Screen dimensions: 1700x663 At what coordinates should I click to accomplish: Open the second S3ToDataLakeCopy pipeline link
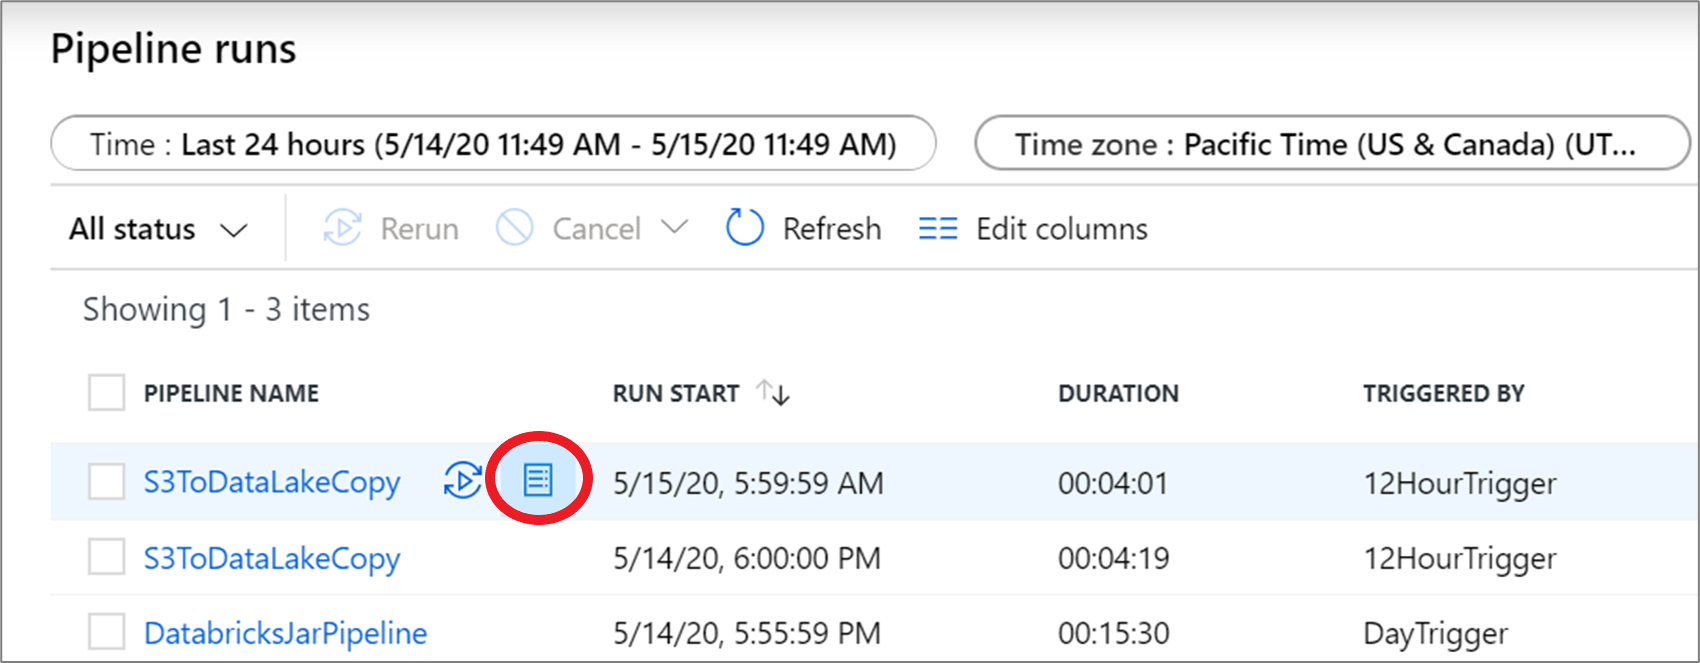271,558
